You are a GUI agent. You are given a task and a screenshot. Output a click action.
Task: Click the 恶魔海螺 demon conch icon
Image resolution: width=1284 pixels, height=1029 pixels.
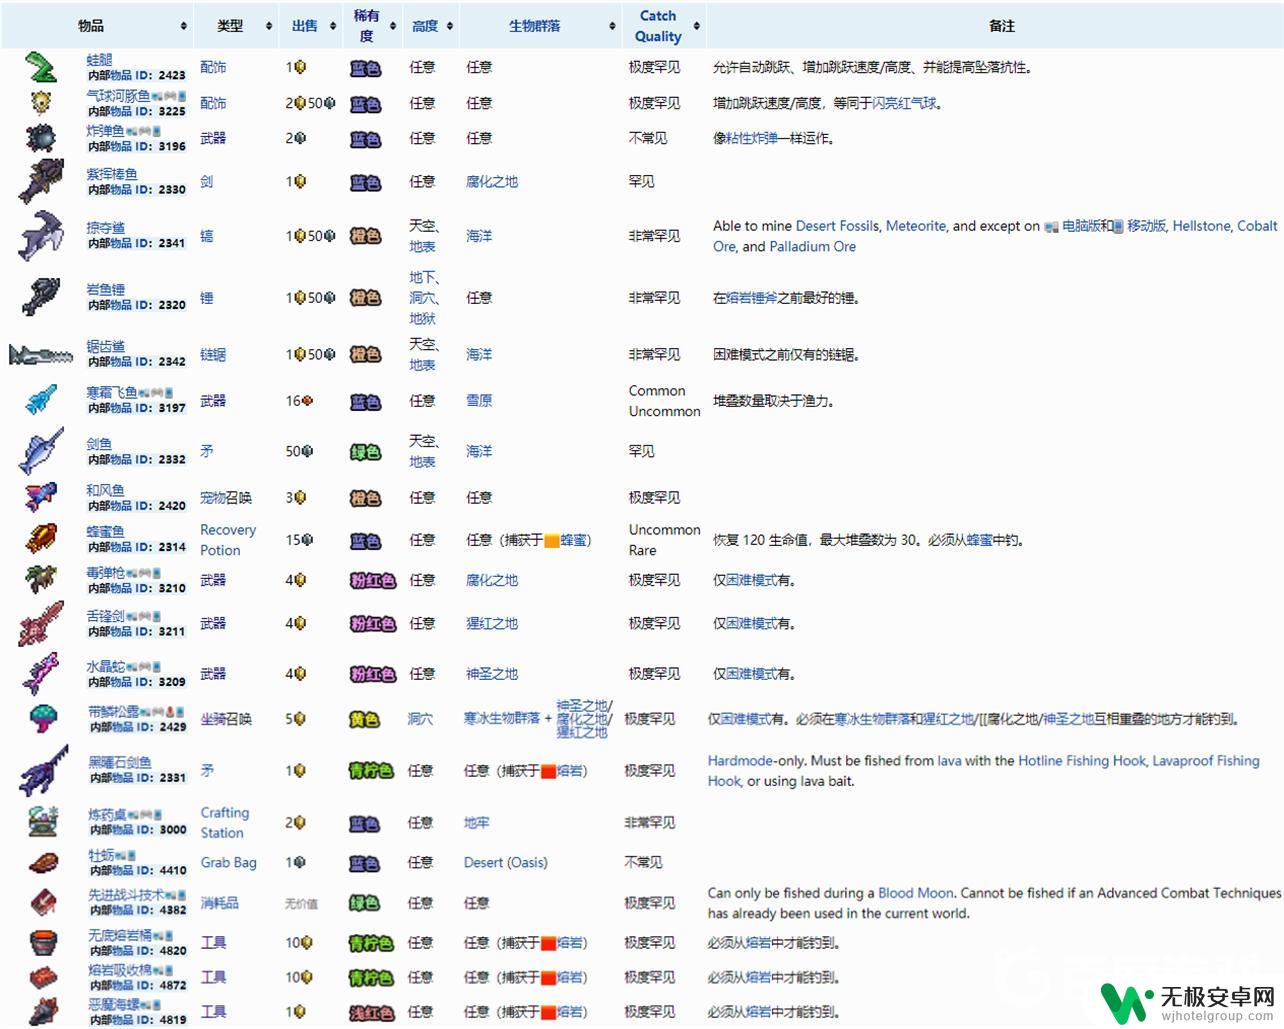click(45, 1011)
